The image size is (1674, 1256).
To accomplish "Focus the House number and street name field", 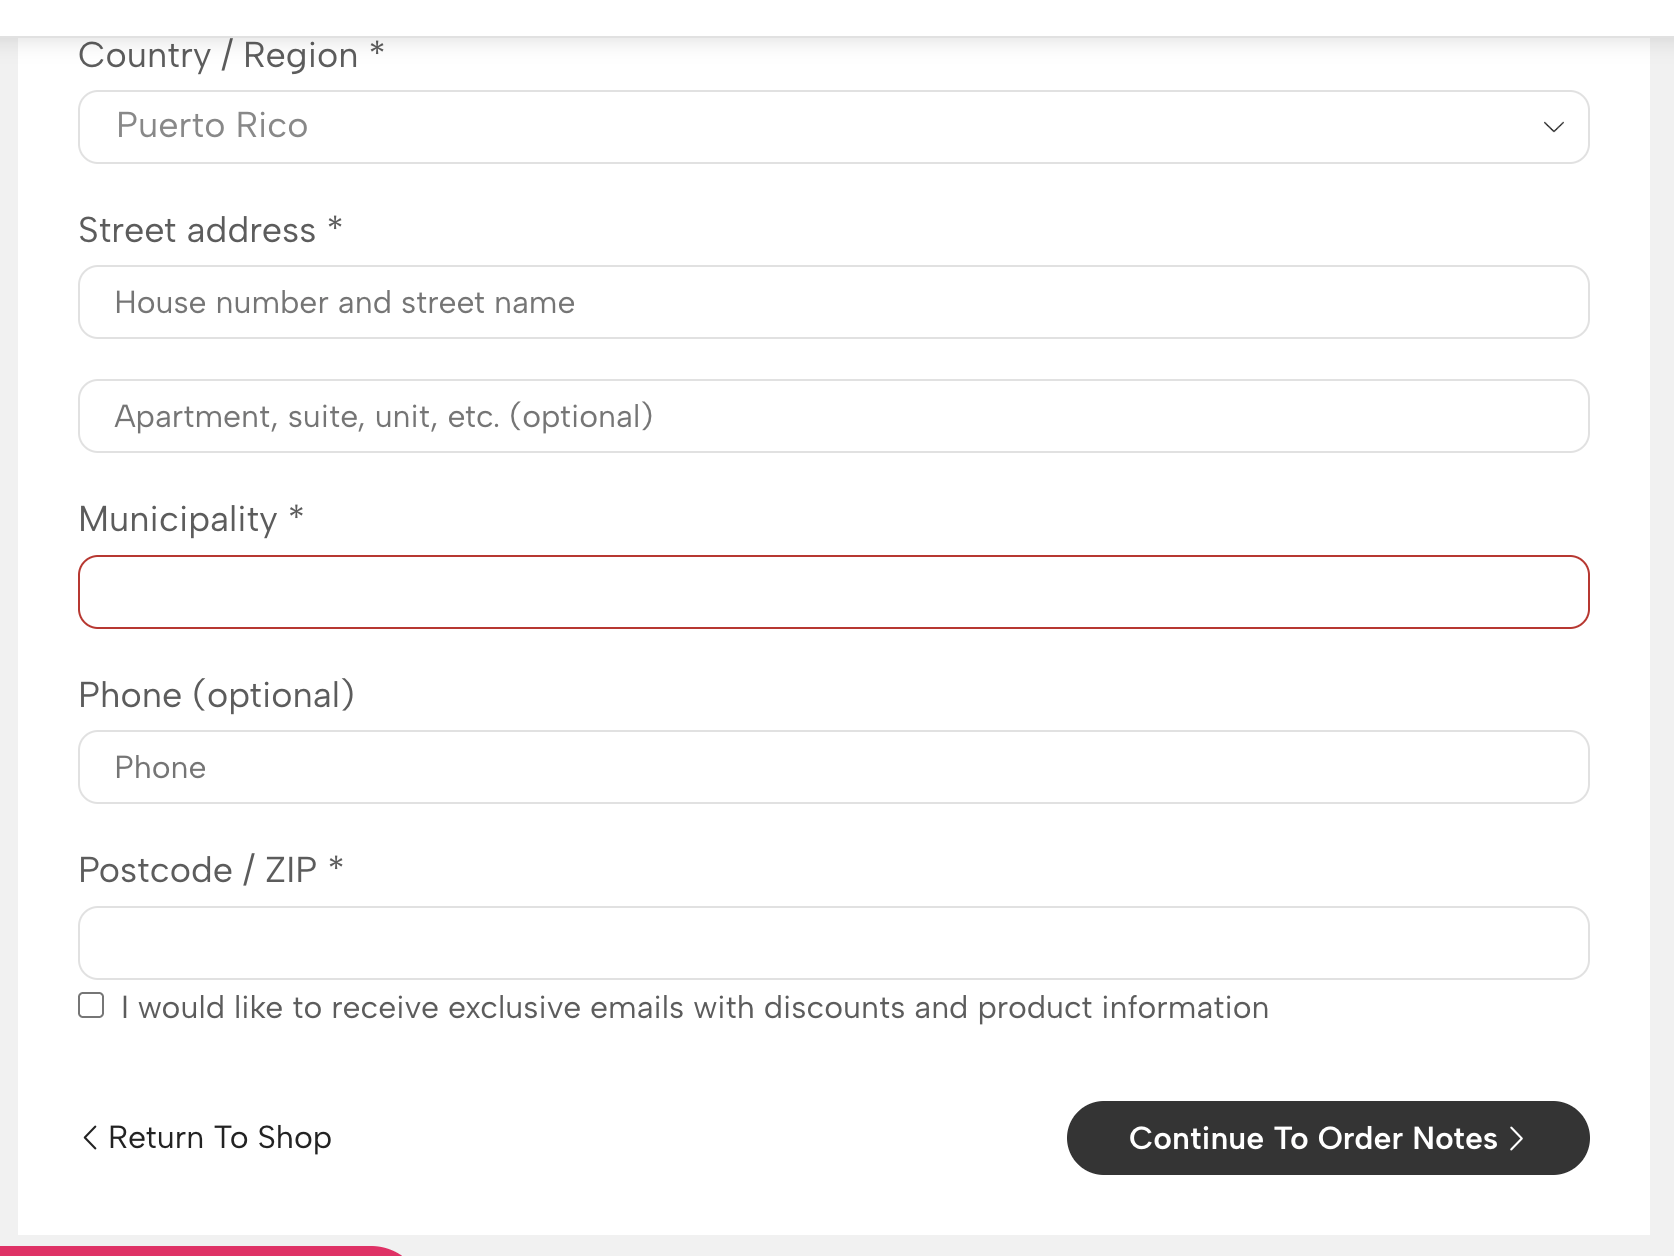I will 833,302.
